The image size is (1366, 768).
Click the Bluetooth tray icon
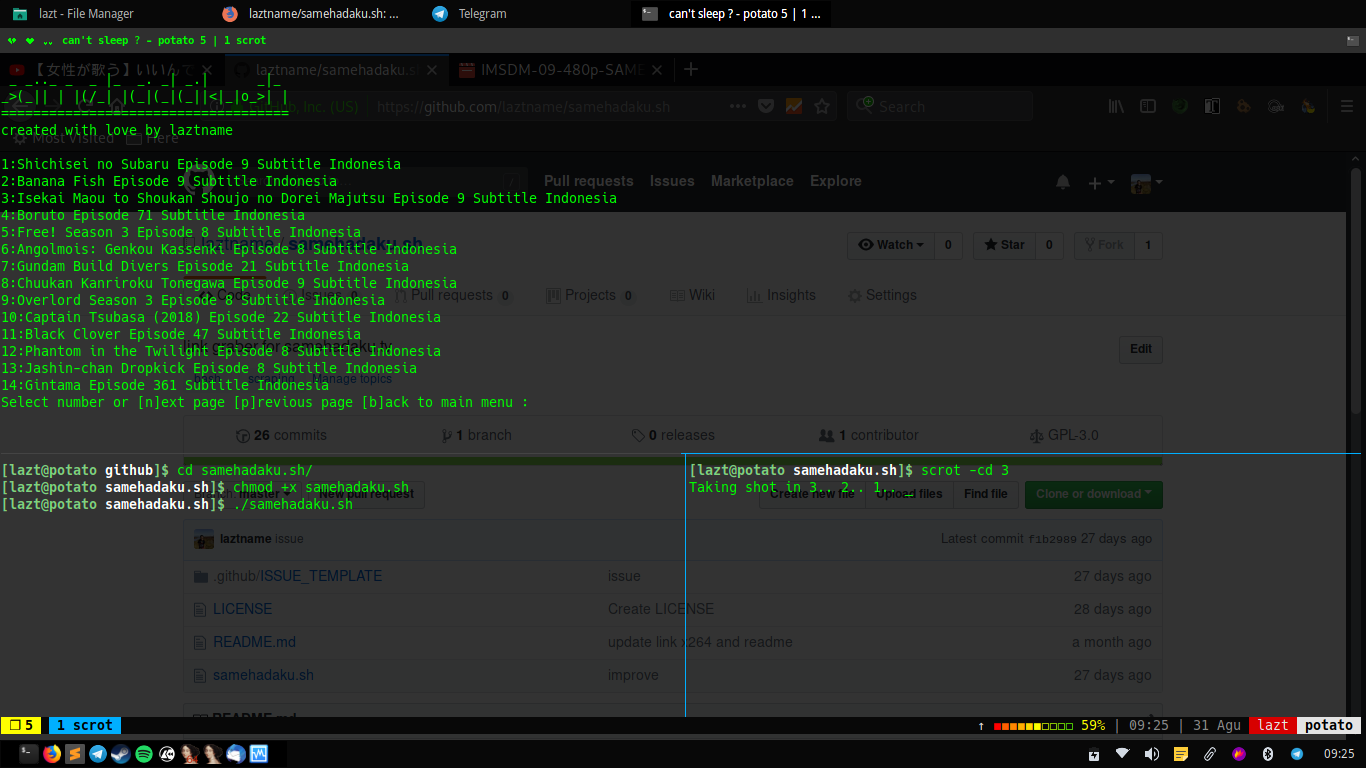[x=1268, y=754]
